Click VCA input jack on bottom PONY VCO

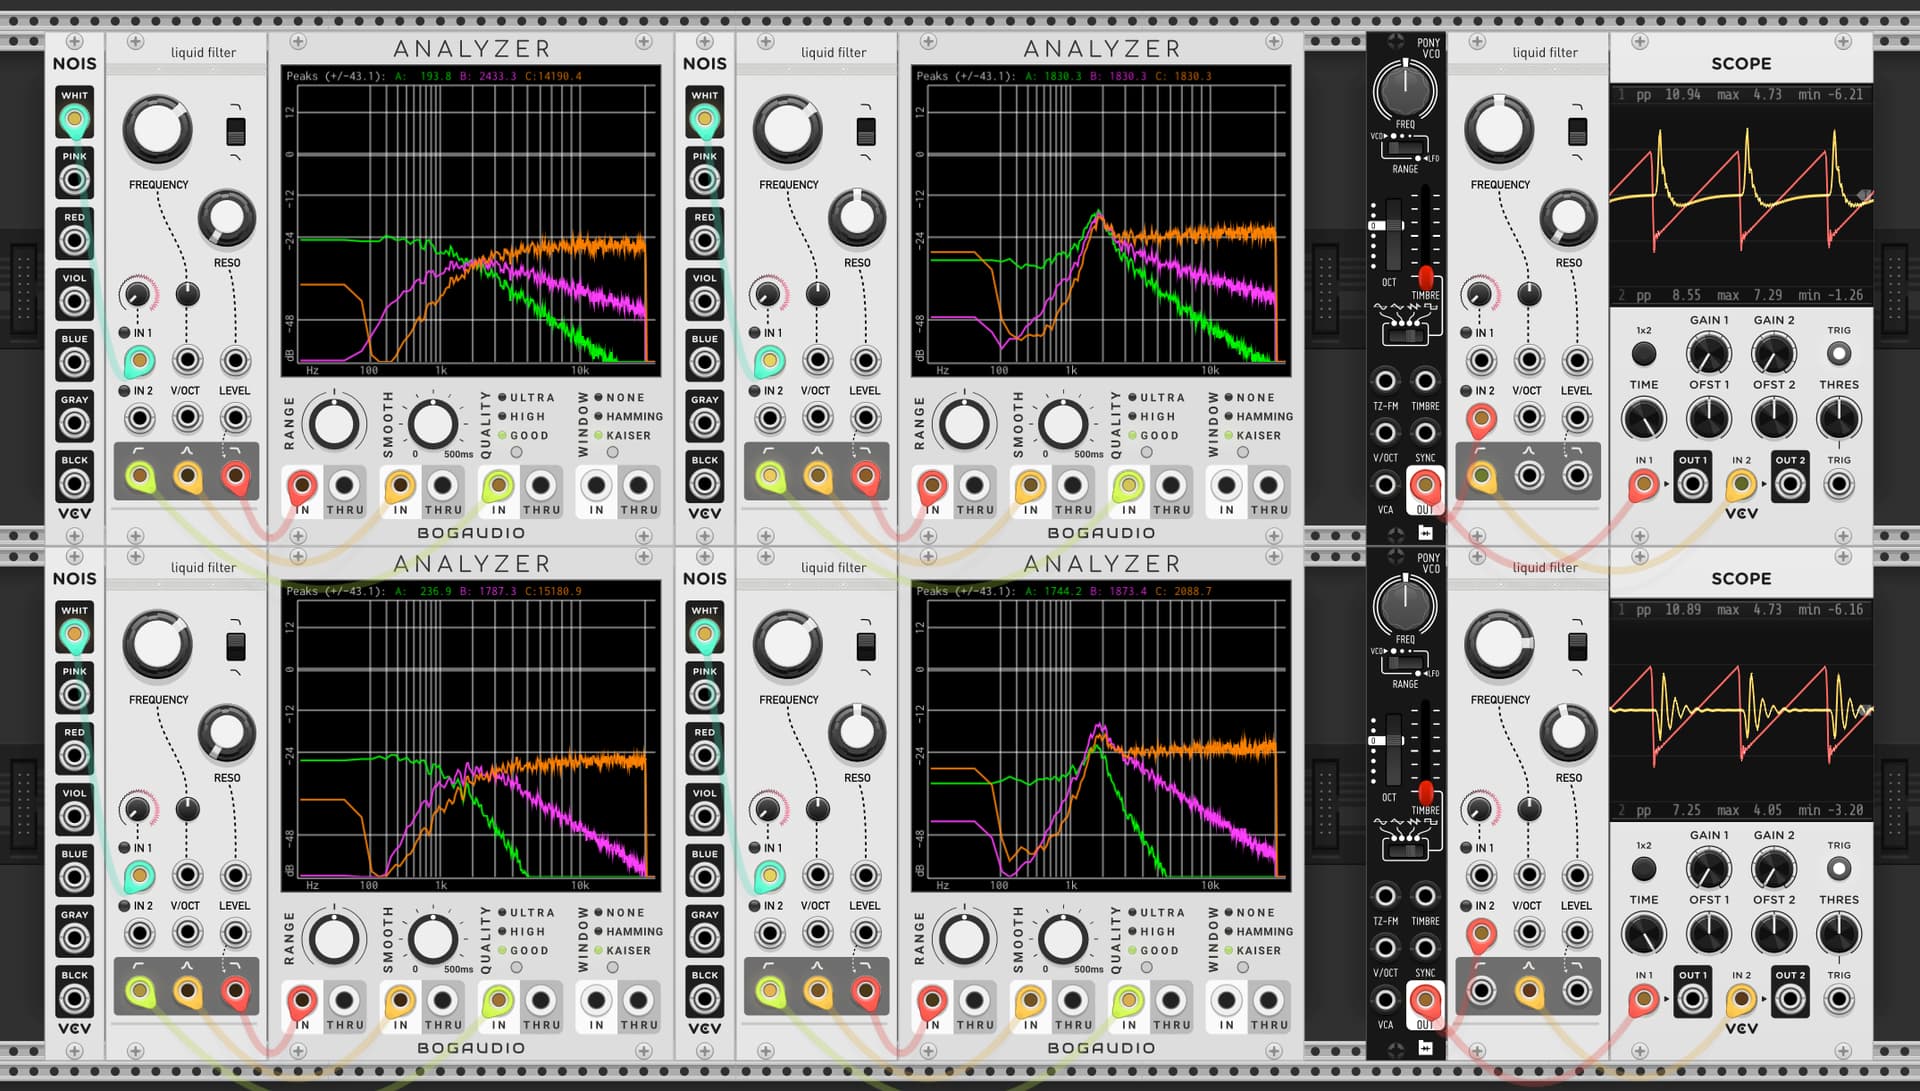(1385, 999)
